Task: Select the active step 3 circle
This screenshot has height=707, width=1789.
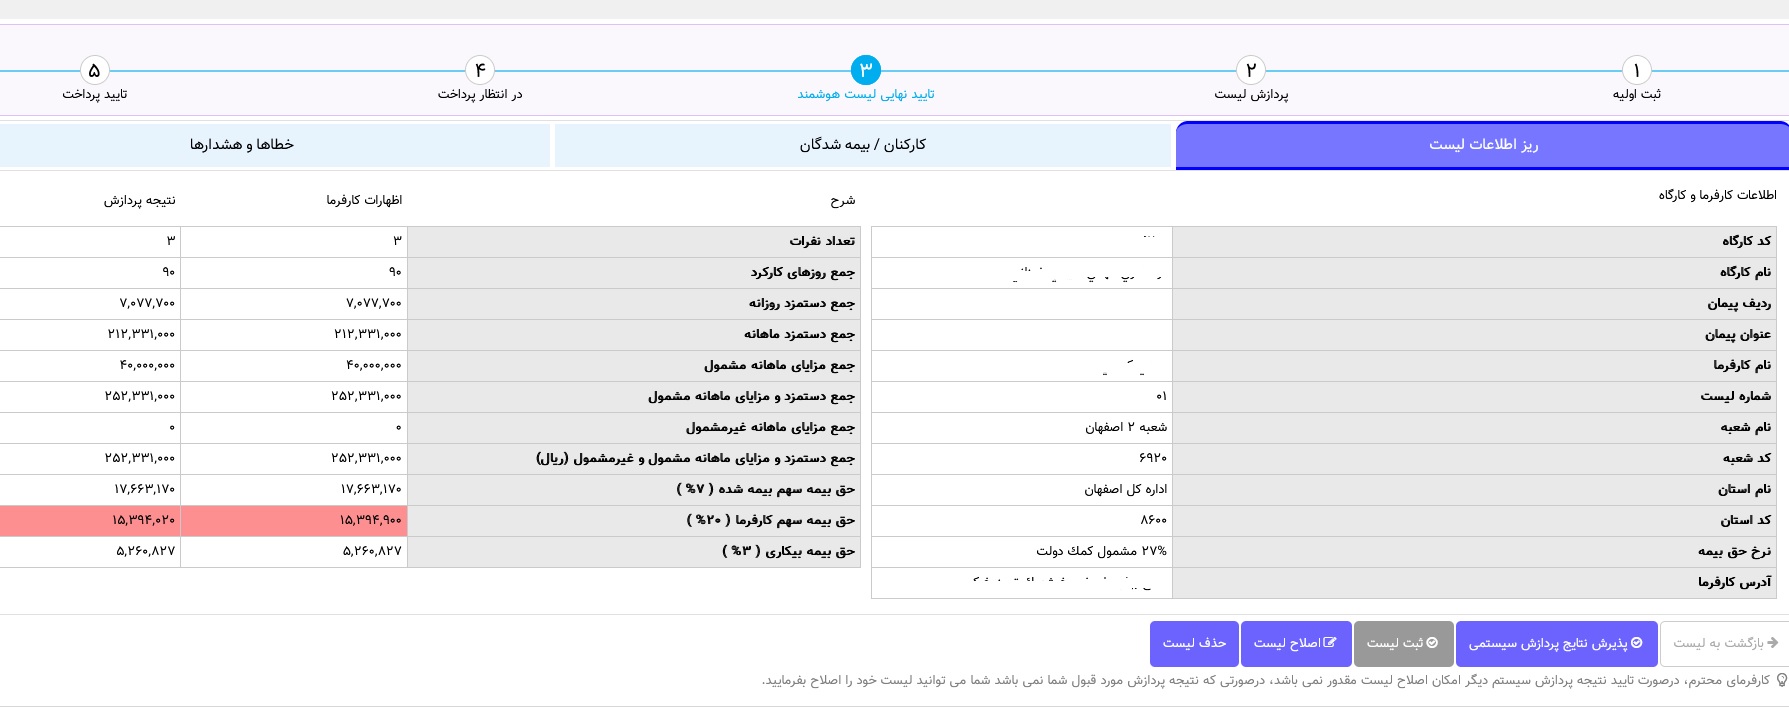Action: (865, 70)
